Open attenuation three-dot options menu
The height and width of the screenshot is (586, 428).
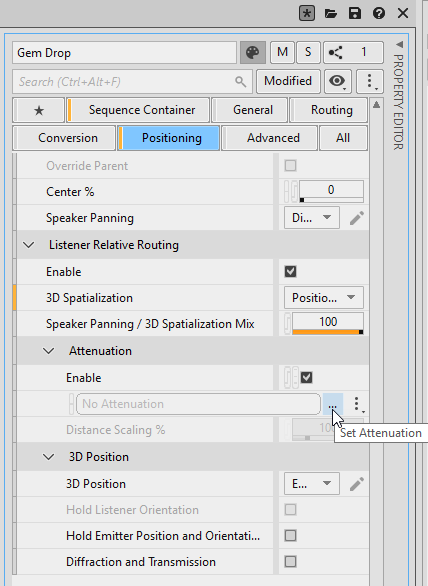click(x=357, y=404)
